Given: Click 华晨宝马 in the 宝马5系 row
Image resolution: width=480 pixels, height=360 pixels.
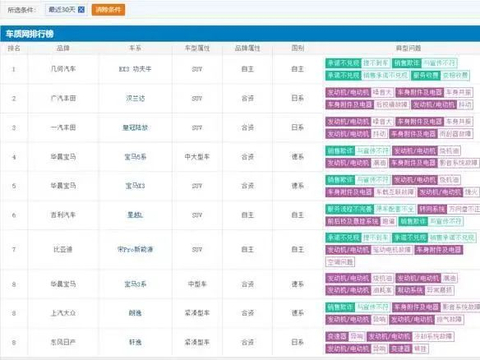Looking at the screenshot, I should coord(63,157).
